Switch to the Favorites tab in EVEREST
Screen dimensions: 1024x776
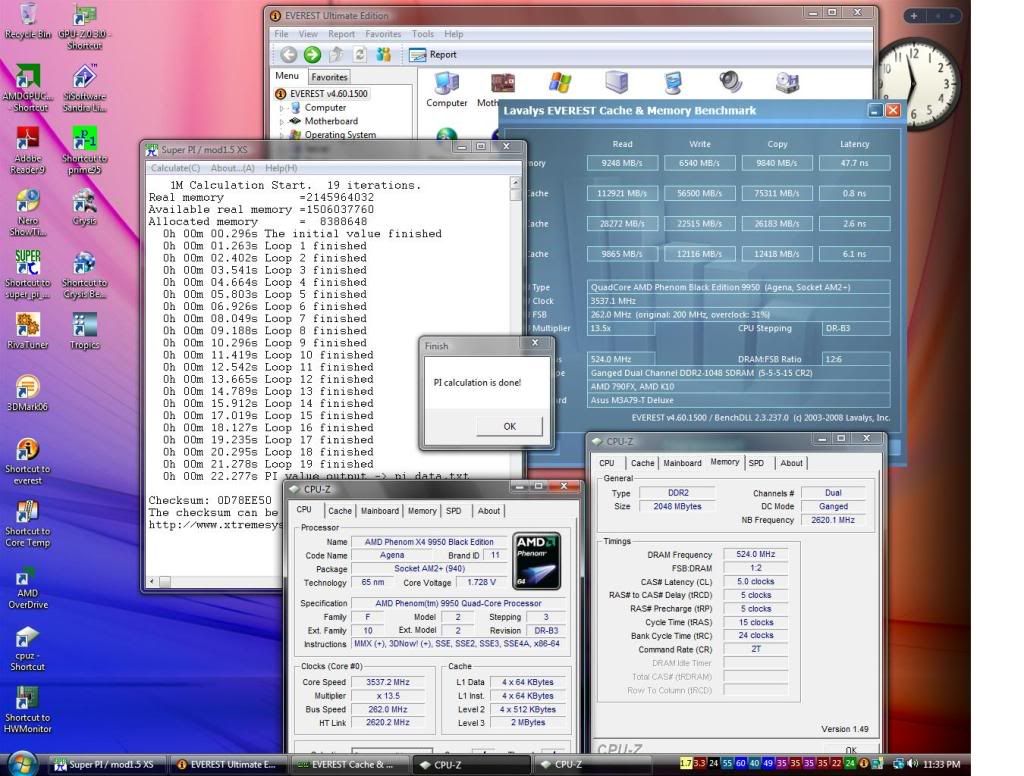click(329, 77)
